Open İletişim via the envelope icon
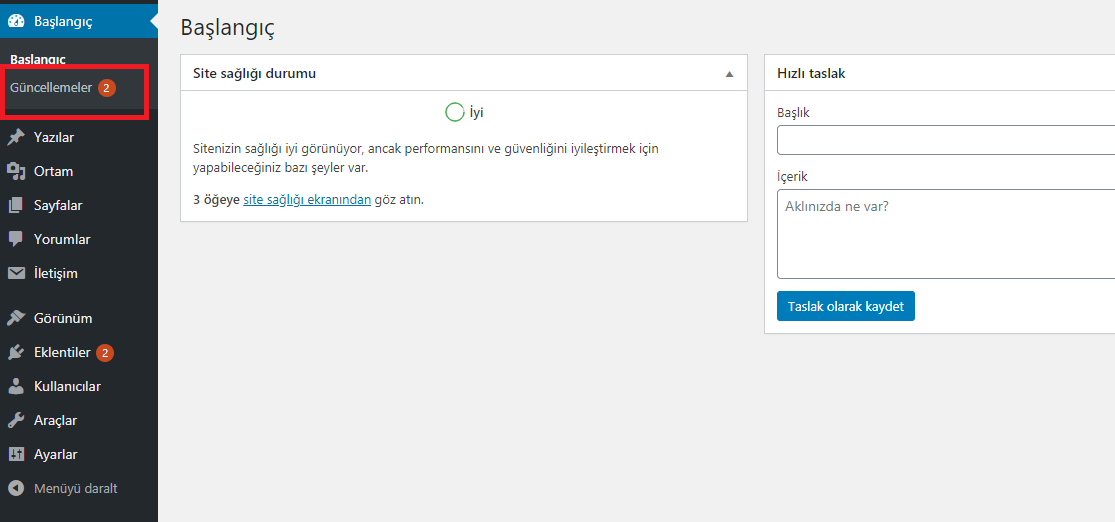 pos(16,274)
